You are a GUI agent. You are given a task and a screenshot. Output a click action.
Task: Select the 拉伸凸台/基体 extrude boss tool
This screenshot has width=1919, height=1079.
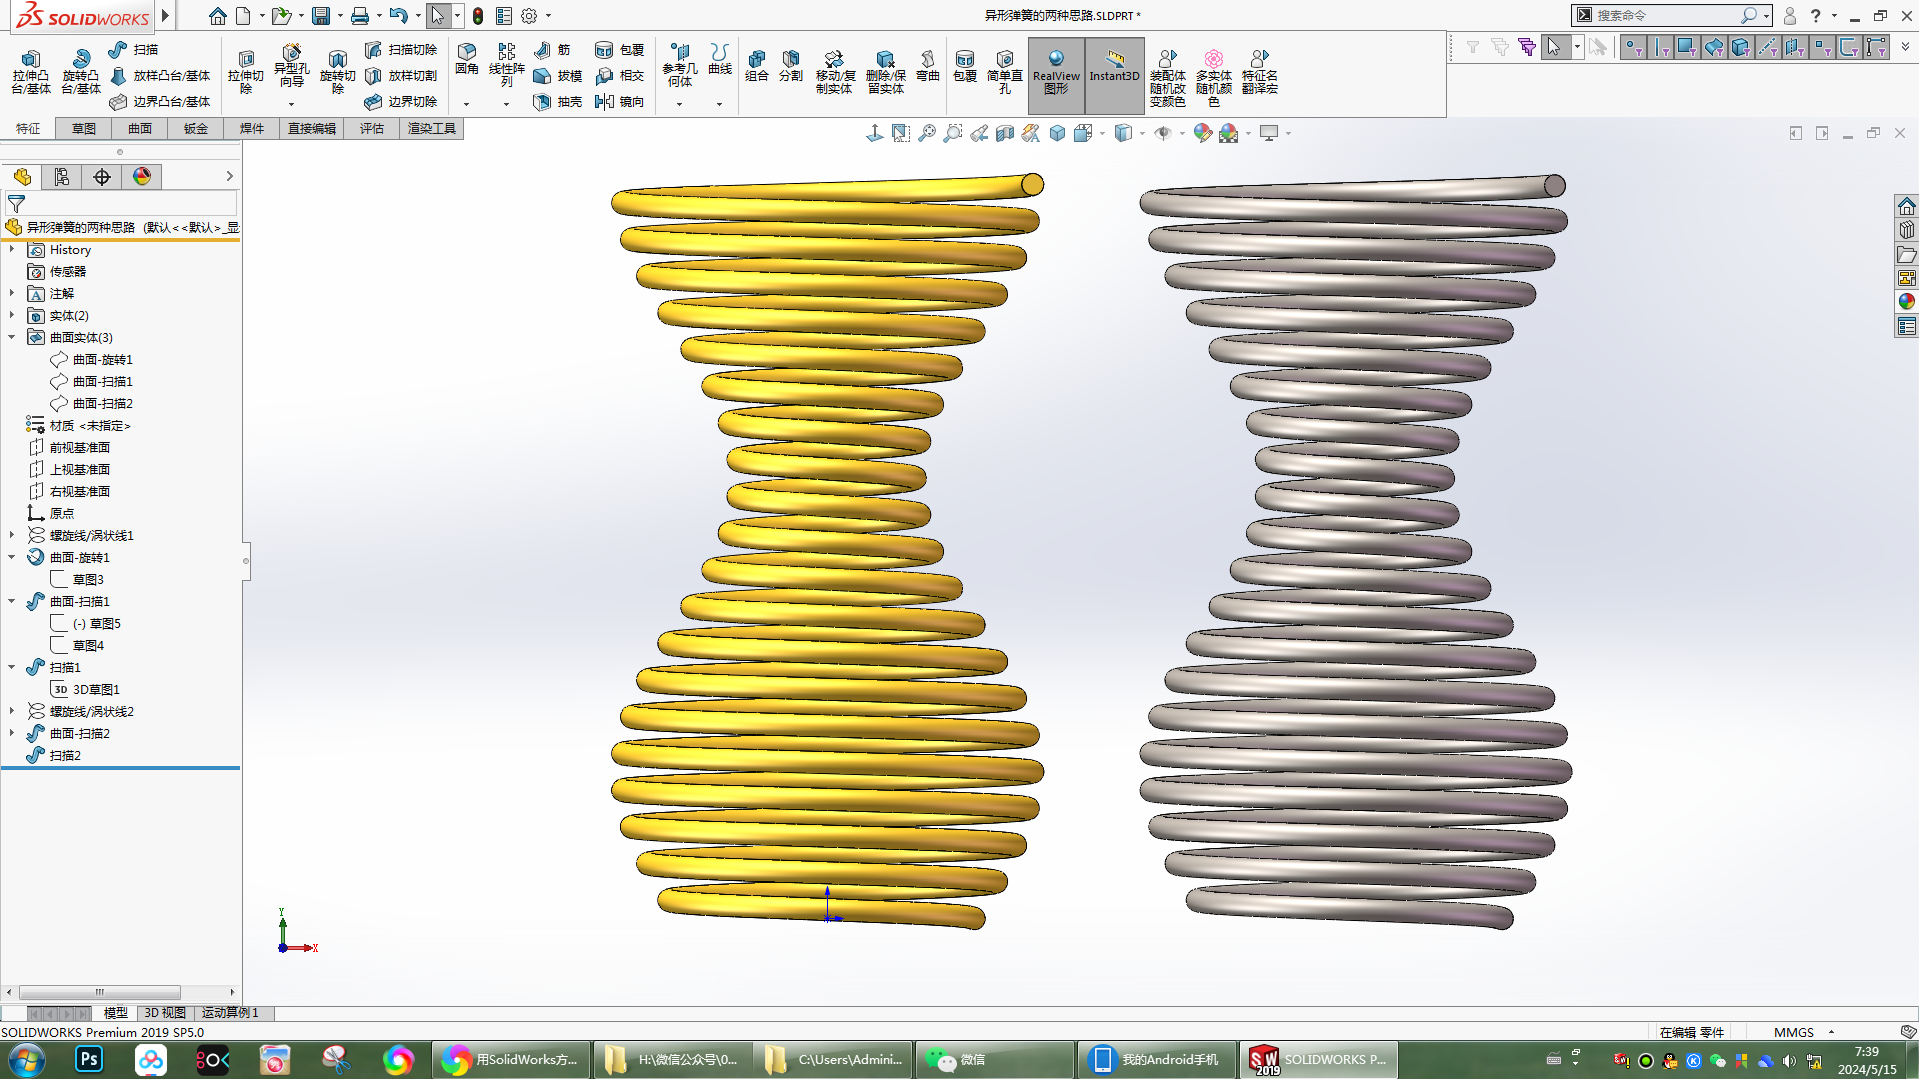click(x=31, y=72)
